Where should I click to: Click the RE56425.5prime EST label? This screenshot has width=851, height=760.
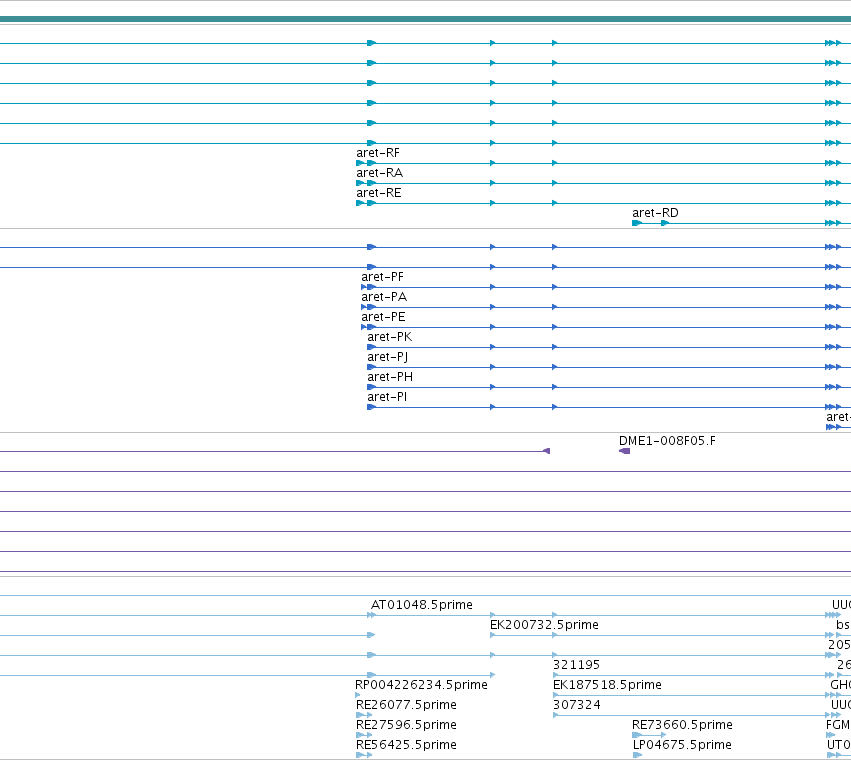[406, 745]
